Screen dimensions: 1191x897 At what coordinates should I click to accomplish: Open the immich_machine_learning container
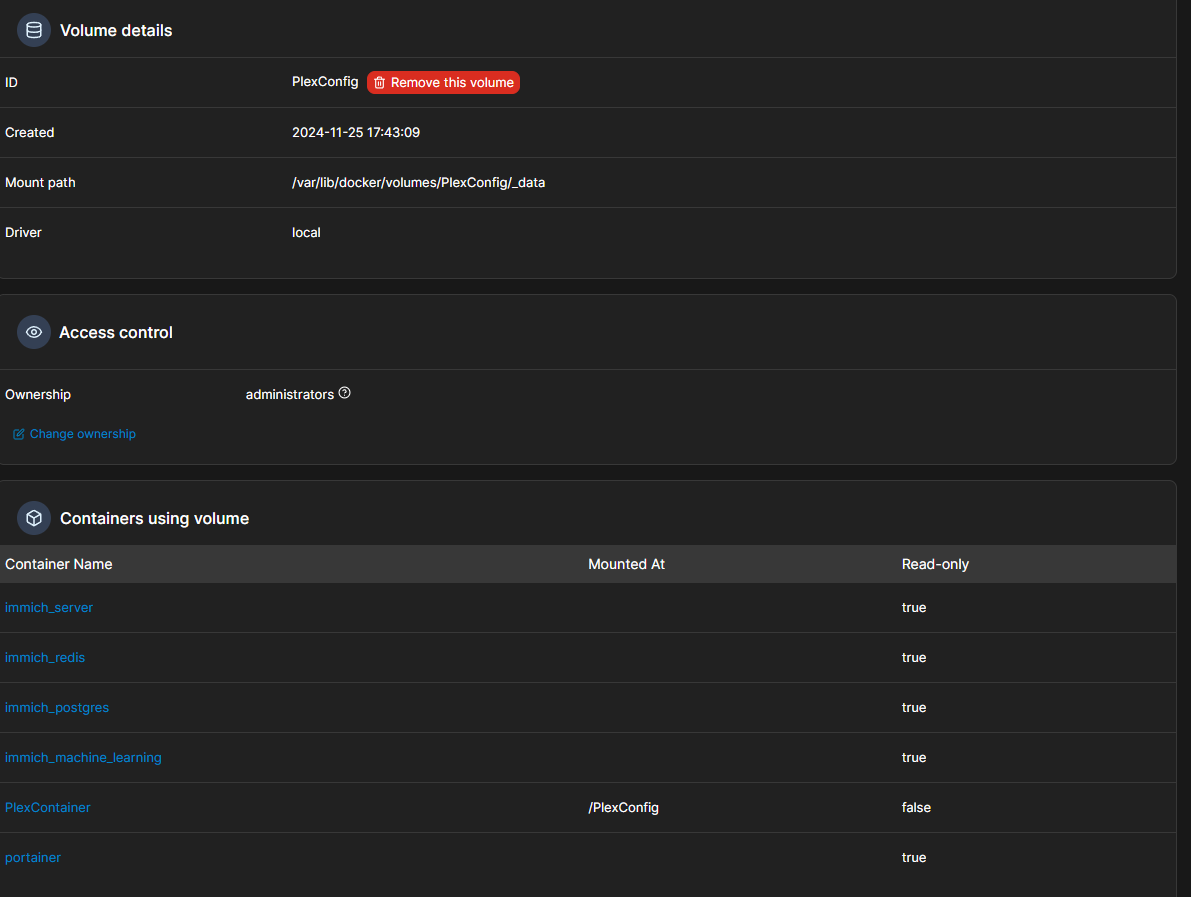click(83, 758)
